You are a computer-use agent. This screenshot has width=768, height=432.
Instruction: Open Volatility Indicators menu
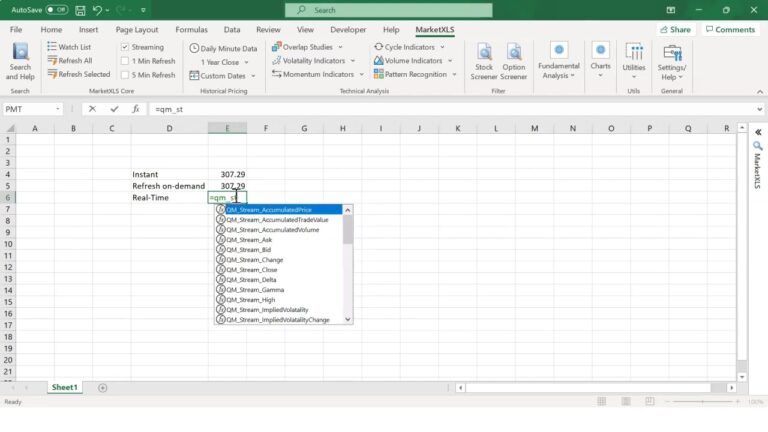point(313,61)
